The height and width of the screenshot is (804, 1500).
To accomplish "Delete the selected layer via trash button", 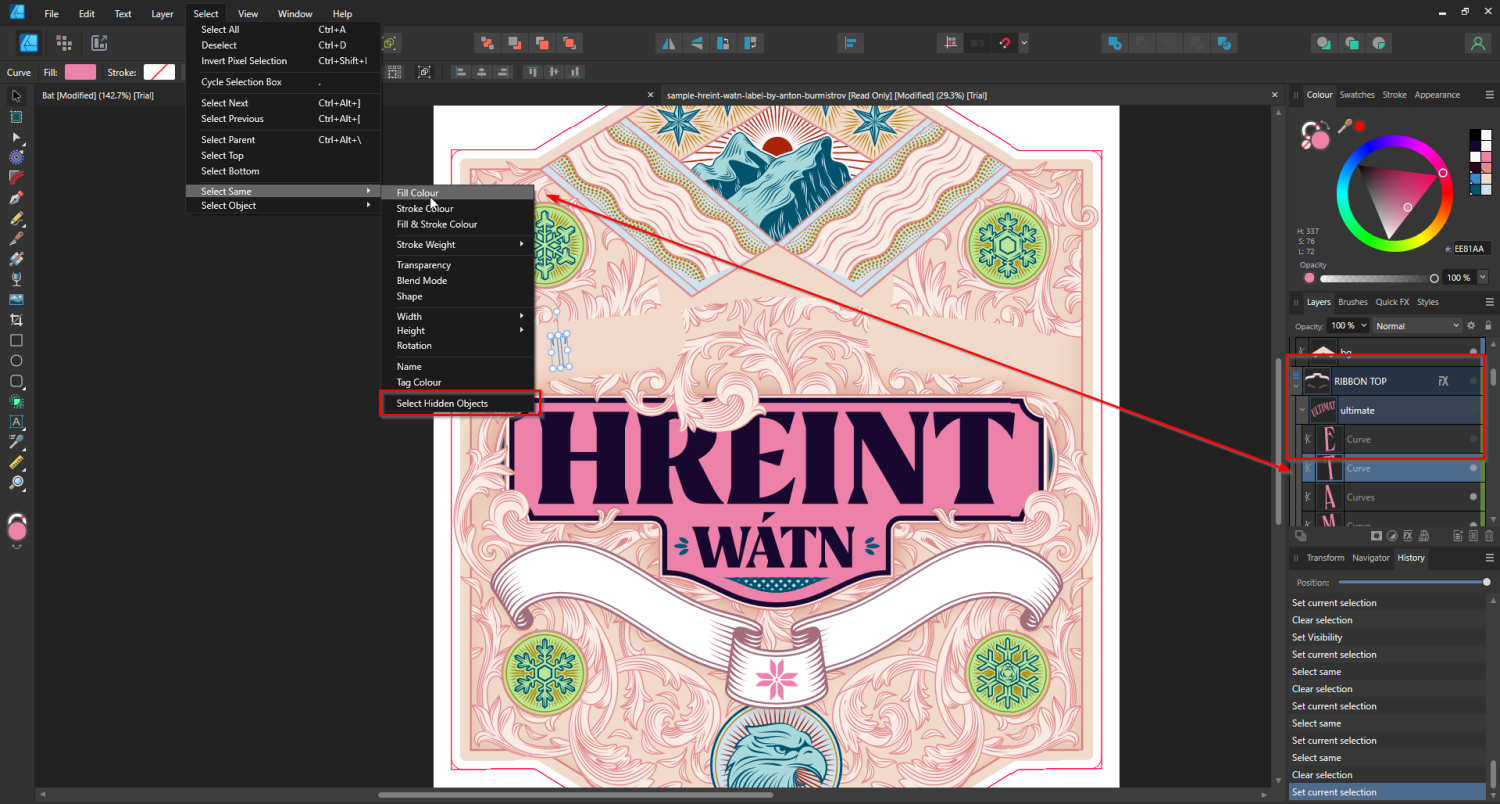I will point(1489,536).
